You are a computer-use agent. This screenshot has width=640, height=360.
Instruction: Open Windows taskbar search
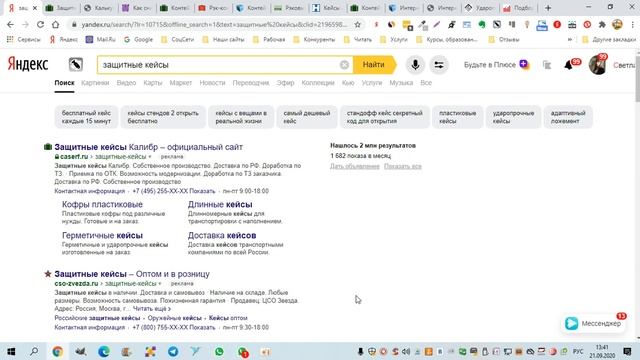pyautogui.click(x=34, y=351)
